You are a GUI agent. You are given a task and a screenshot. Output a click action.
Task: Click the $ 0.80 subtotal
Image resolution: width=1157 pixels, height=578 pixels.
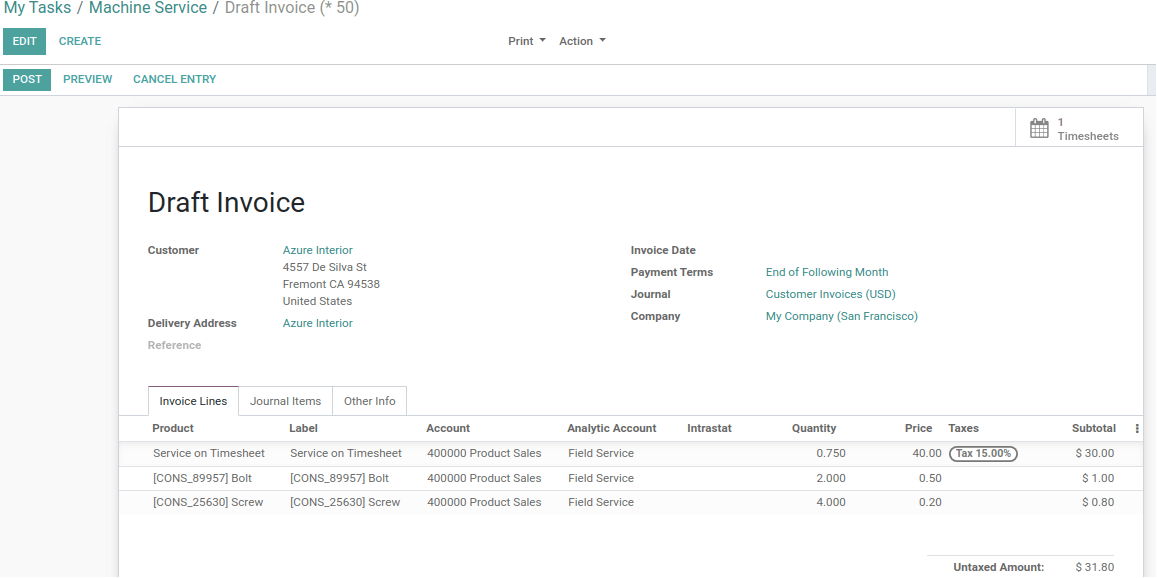click(x=1098, y=502)
